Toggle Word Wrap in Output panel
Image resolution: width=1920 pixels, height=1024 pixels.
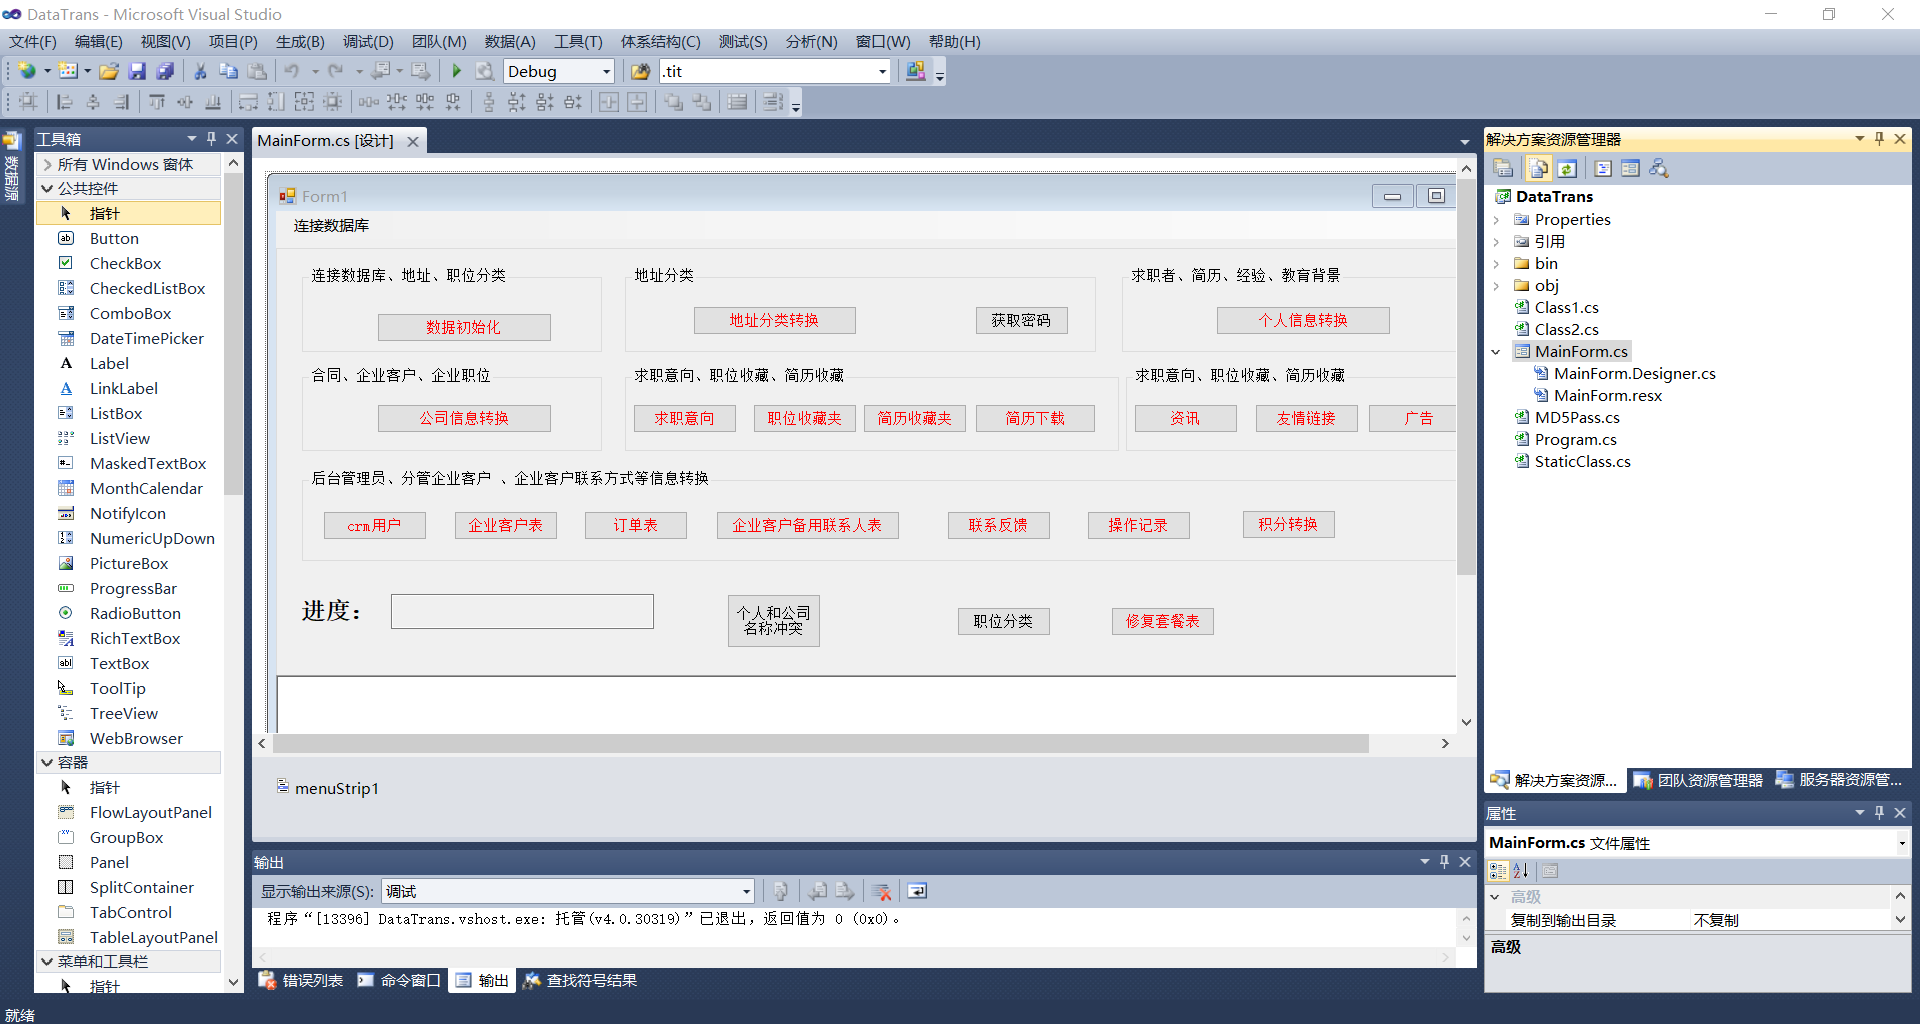coord(917,891)
